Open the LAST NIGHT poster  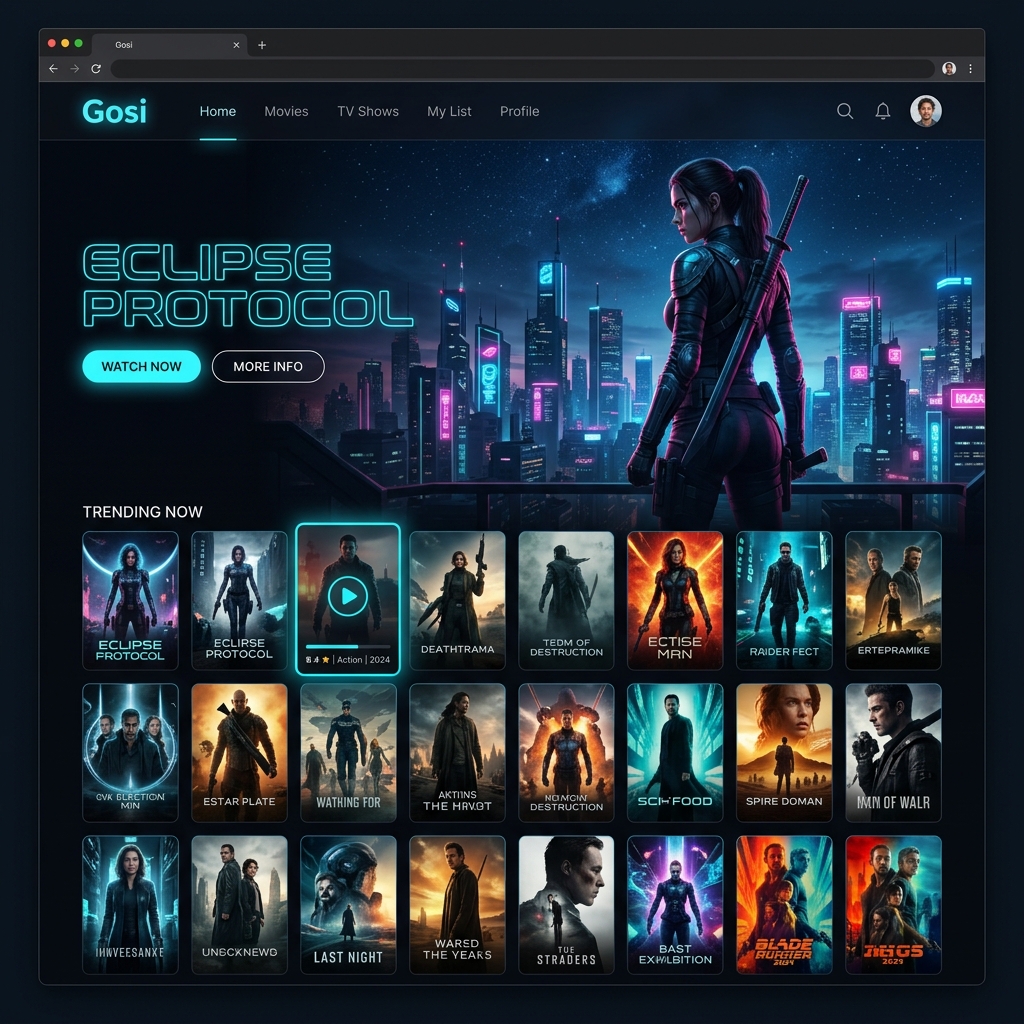coord(348,905)
